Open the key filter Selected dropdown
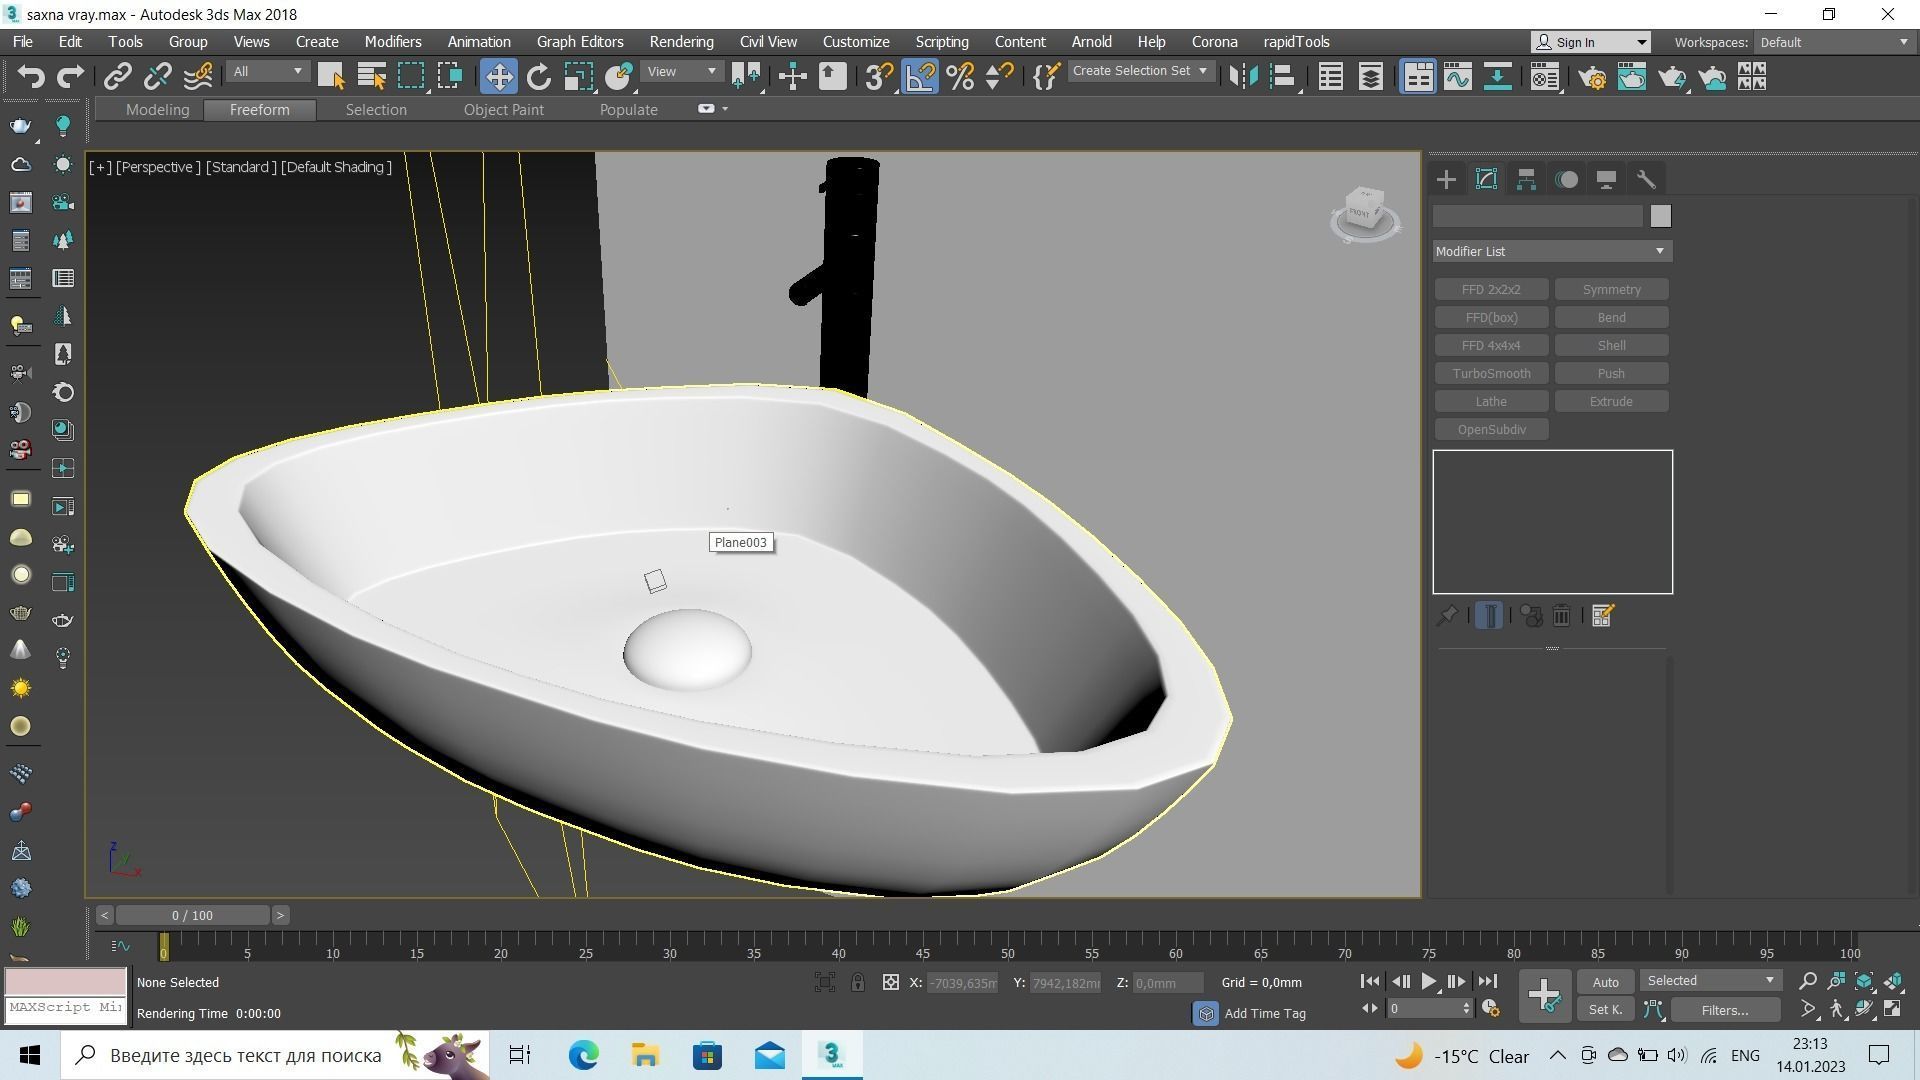 pos(1711,981)
